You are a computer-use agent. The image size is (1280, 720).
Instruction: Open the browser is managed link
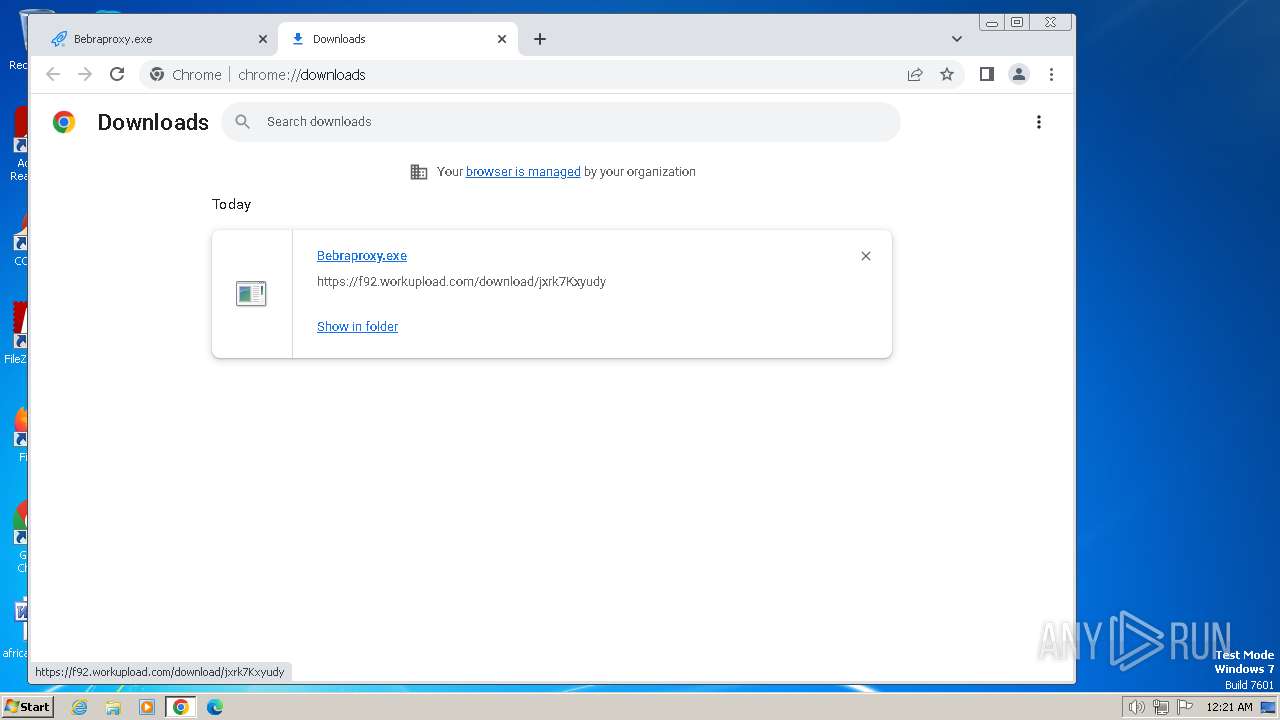pyautogui.click(x=523, y=172)
